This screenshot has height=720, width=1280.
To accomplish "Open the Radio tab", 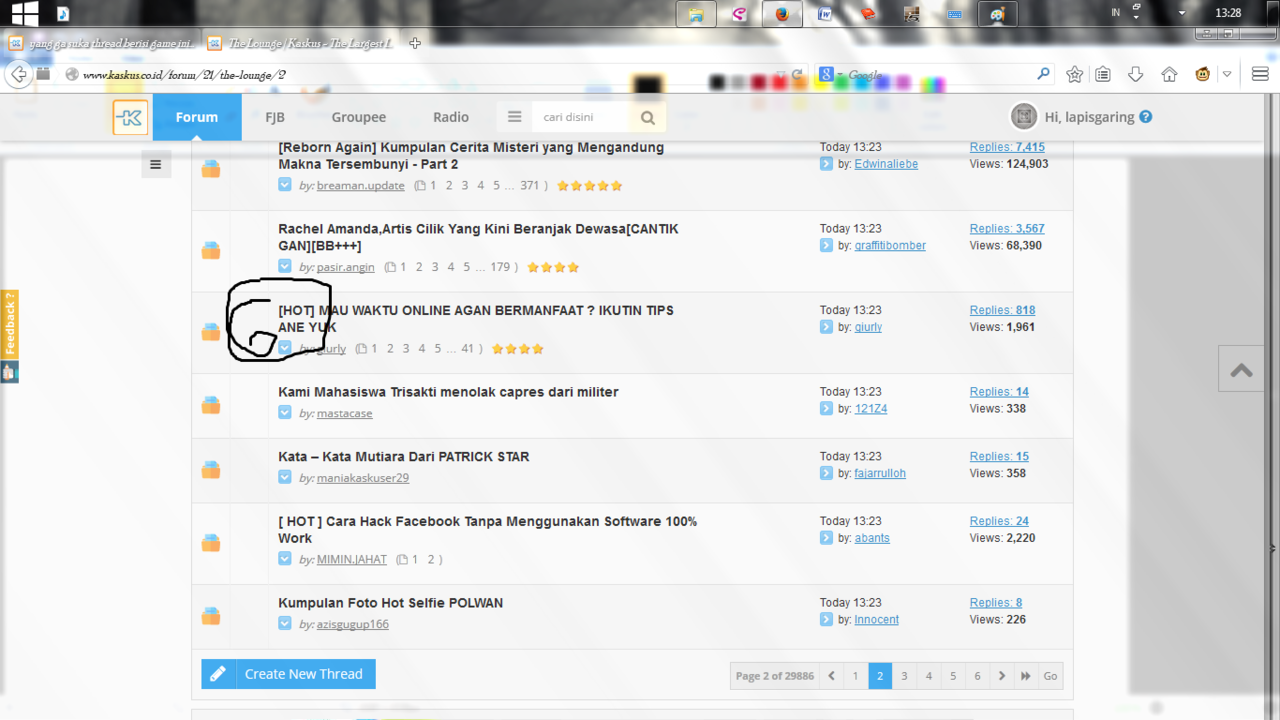I will point(451,117).
